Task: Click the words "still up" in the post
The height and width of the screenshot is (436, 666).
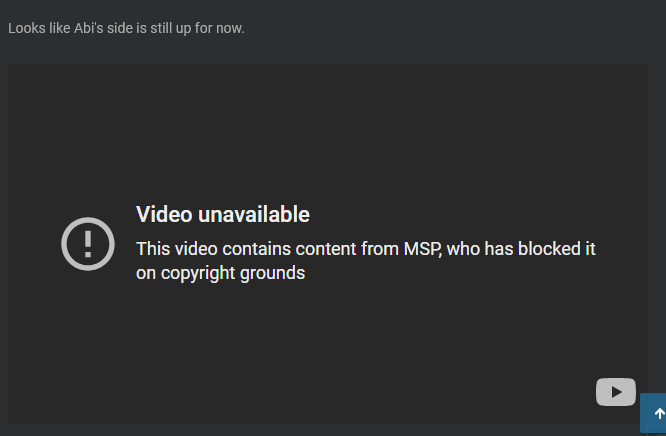Action: [x=171, y=28]
